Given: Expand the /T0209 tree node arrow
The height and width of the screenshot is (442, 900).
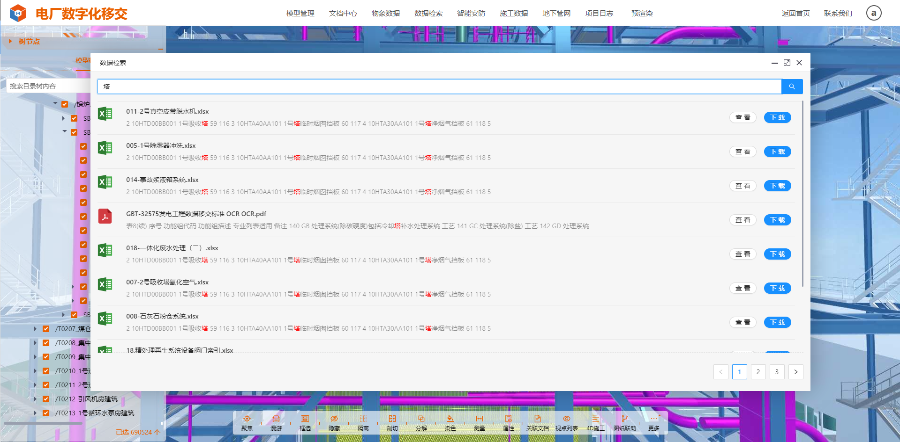Looking at the screenshot, I should (x=35, y=356).
